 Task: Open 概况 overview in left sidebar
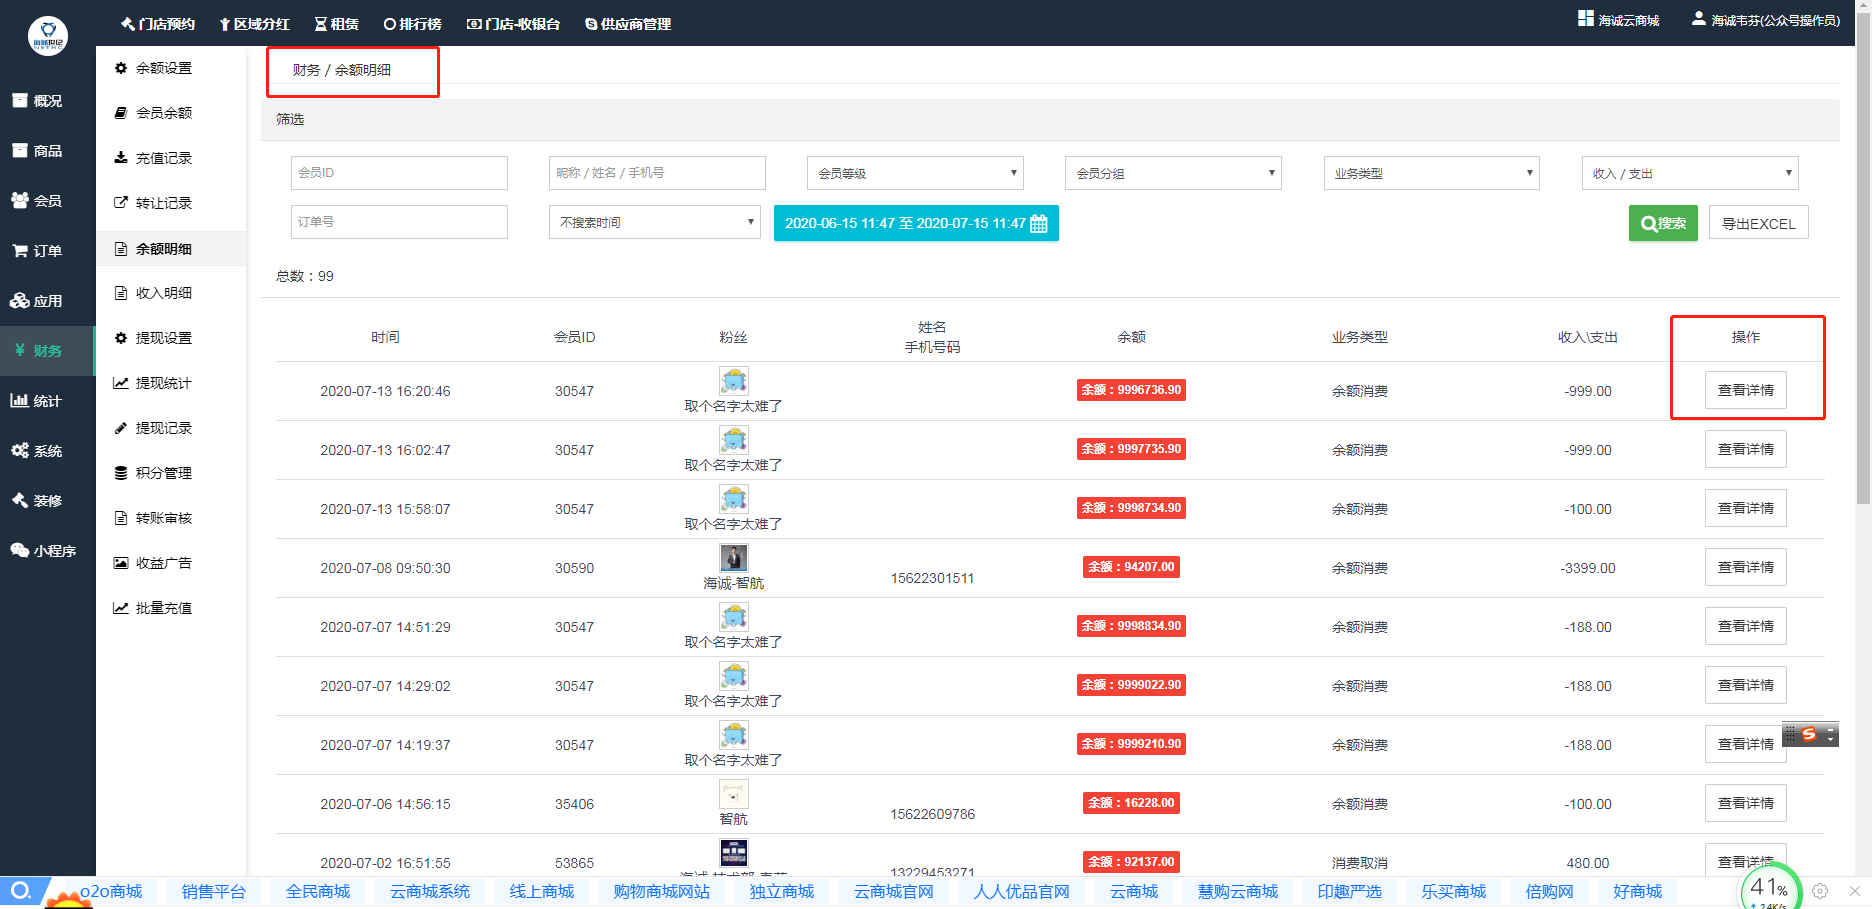pos(37,101)
